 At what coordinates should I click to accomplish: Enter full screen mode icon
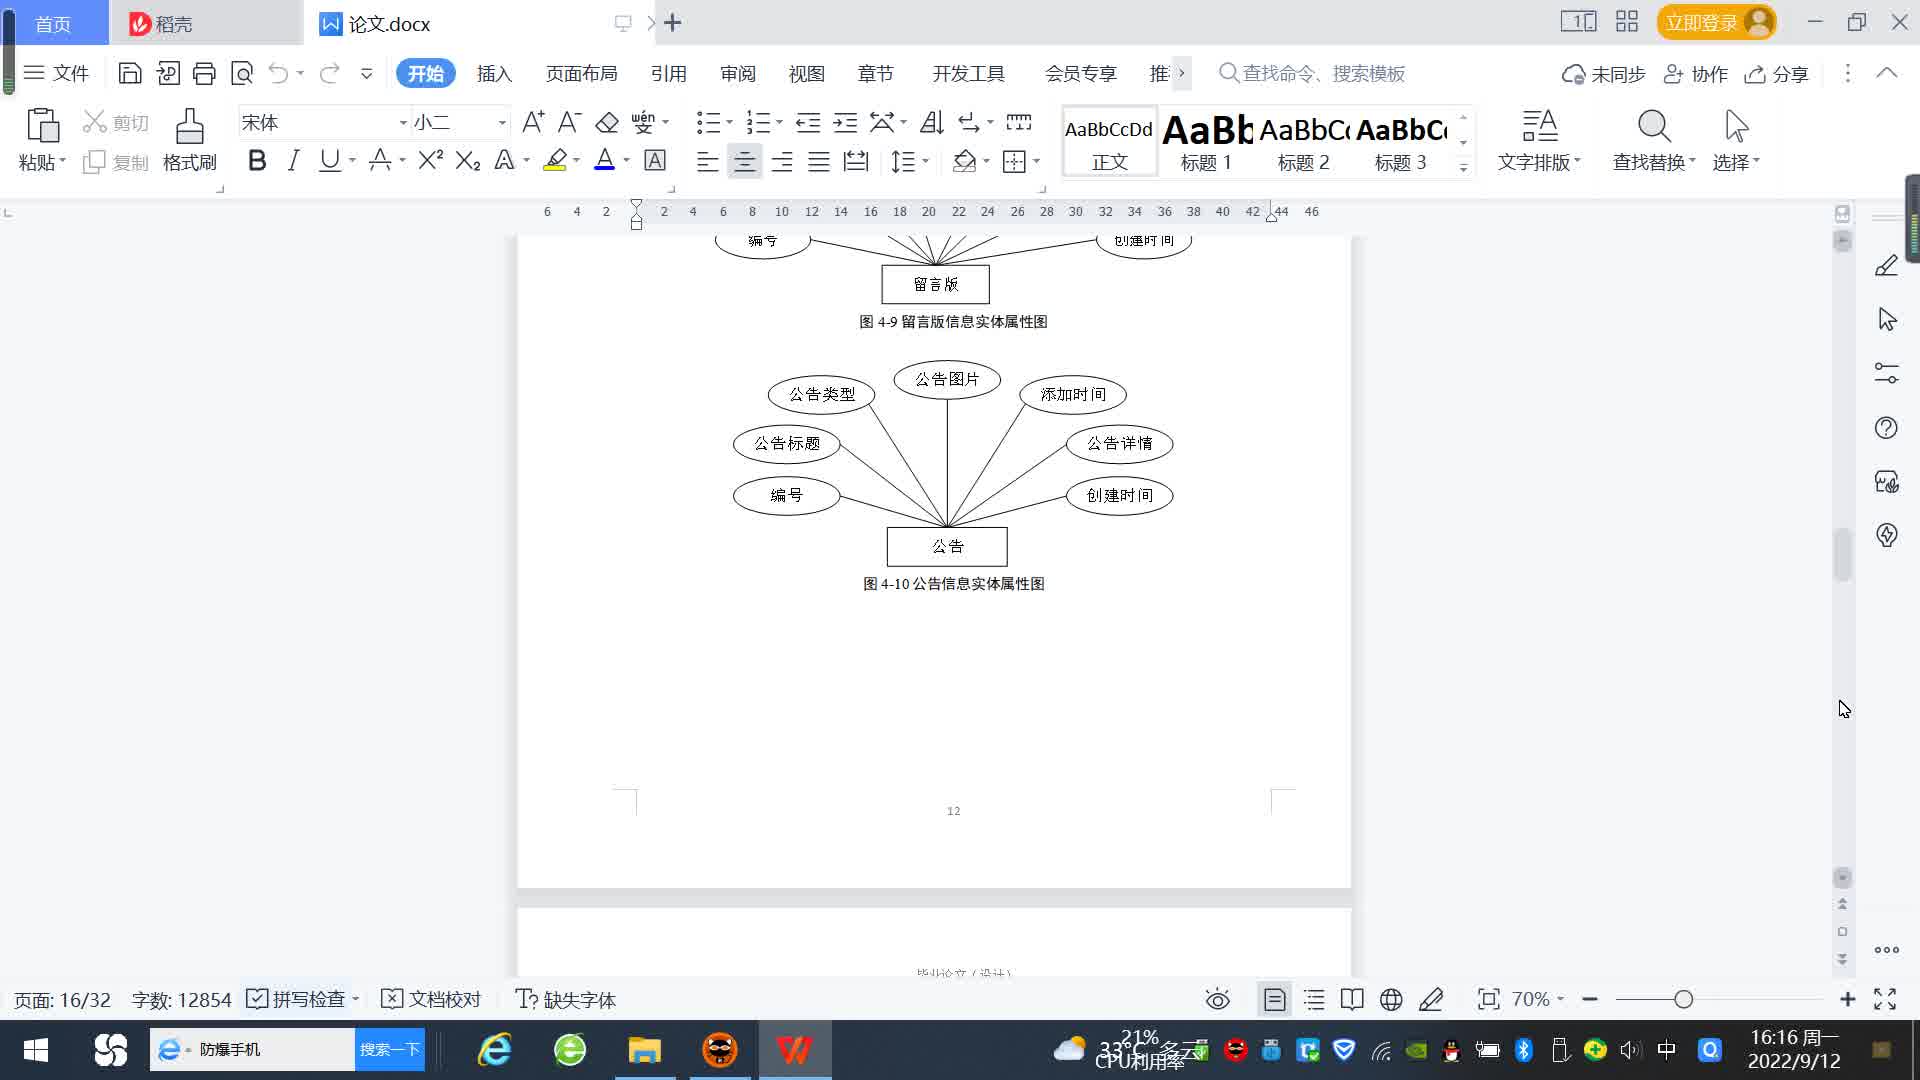1885,999
